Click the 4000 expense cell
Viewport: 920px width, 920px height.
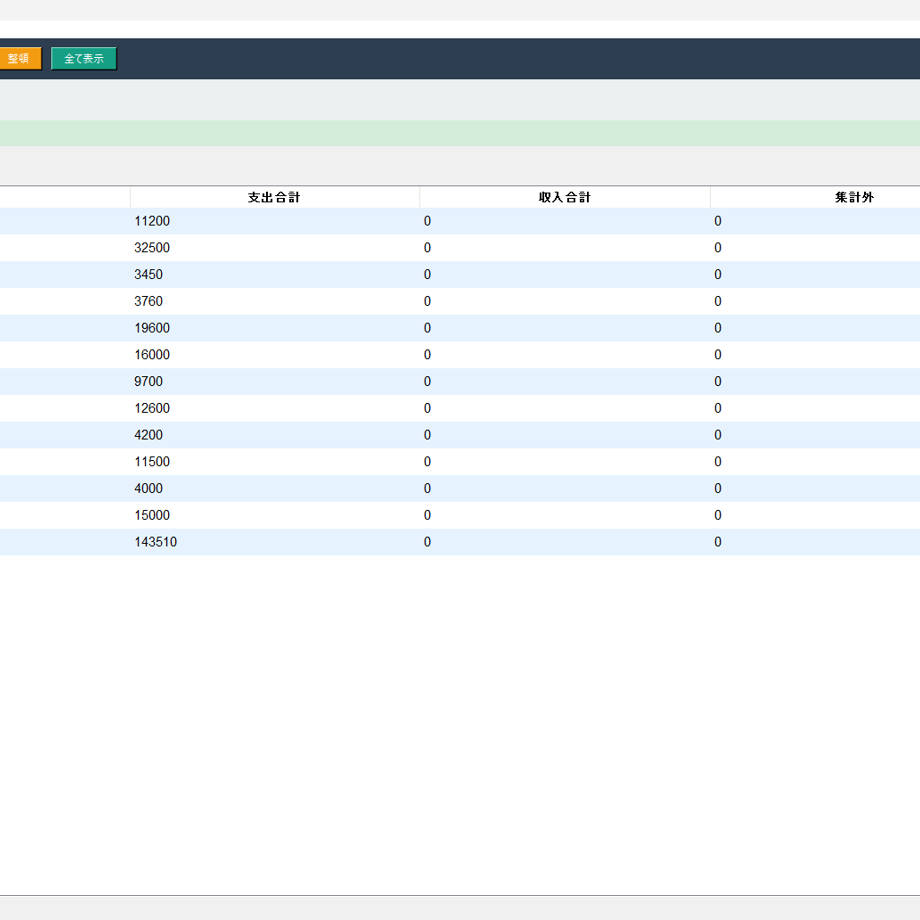(x=275, y=489)
